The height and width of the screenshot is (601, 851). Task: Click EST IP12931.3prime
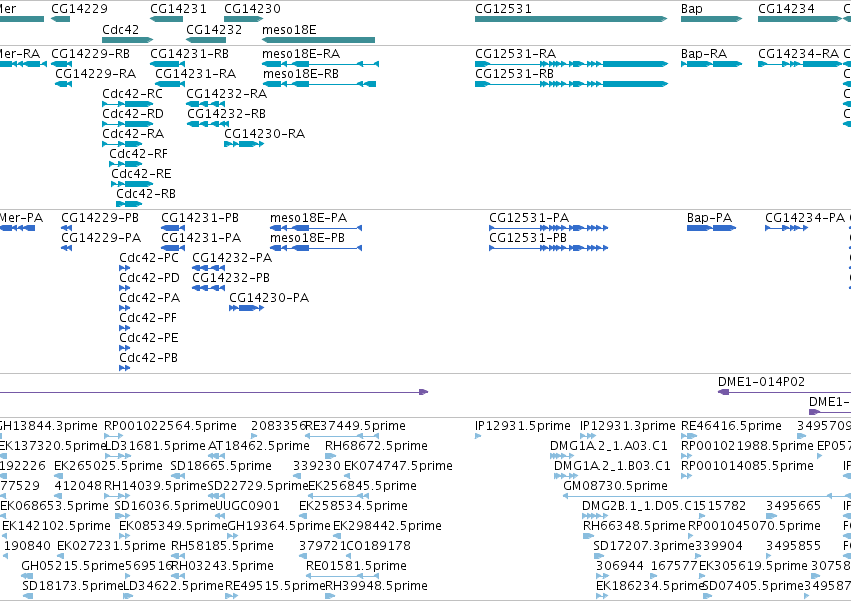(627, 426)
